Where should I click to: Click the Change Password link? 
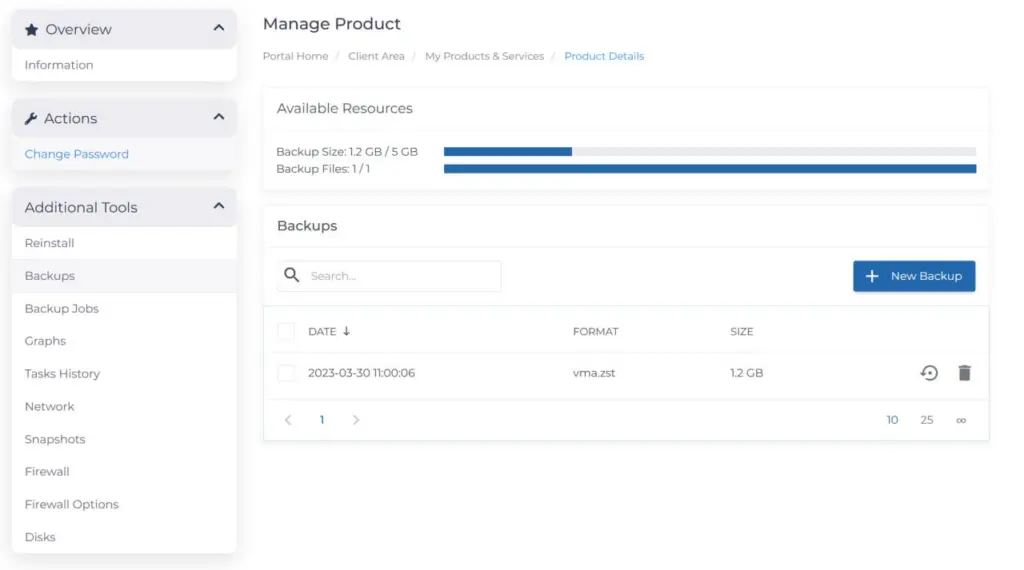(x=77, y=154)
